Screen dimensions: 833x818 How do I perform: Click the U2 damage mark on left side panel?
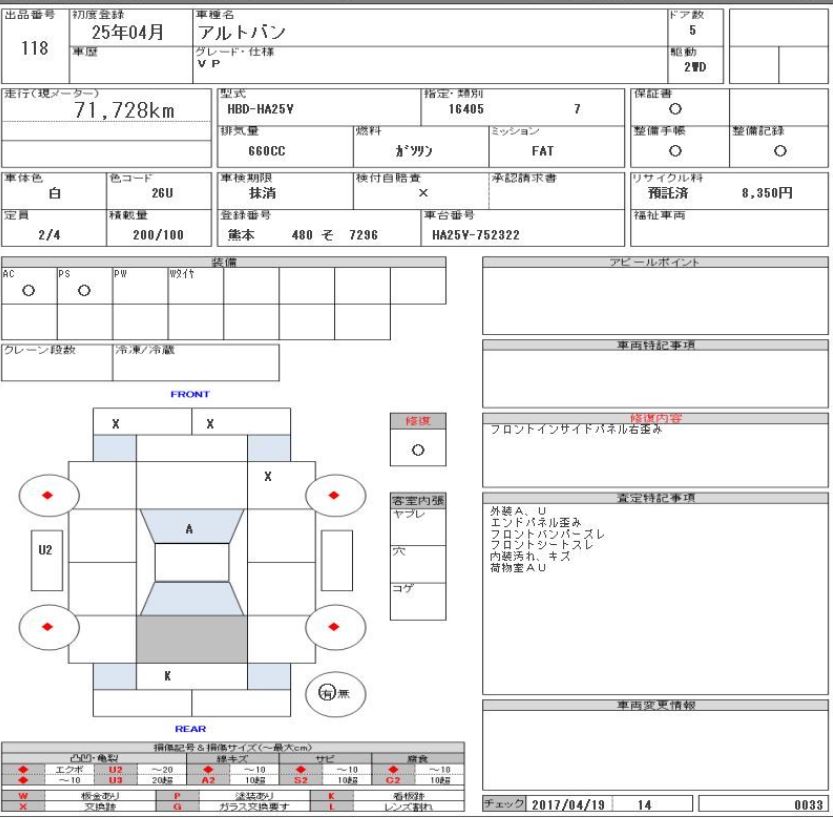coord(44,549)
